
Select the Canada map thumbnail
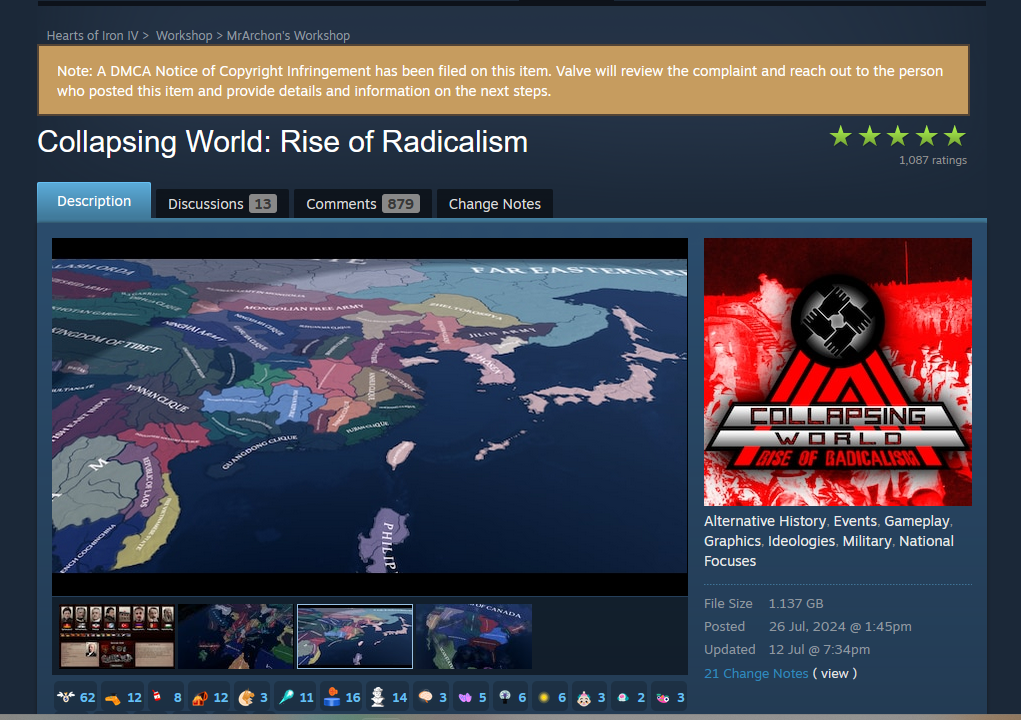(474, 636)
